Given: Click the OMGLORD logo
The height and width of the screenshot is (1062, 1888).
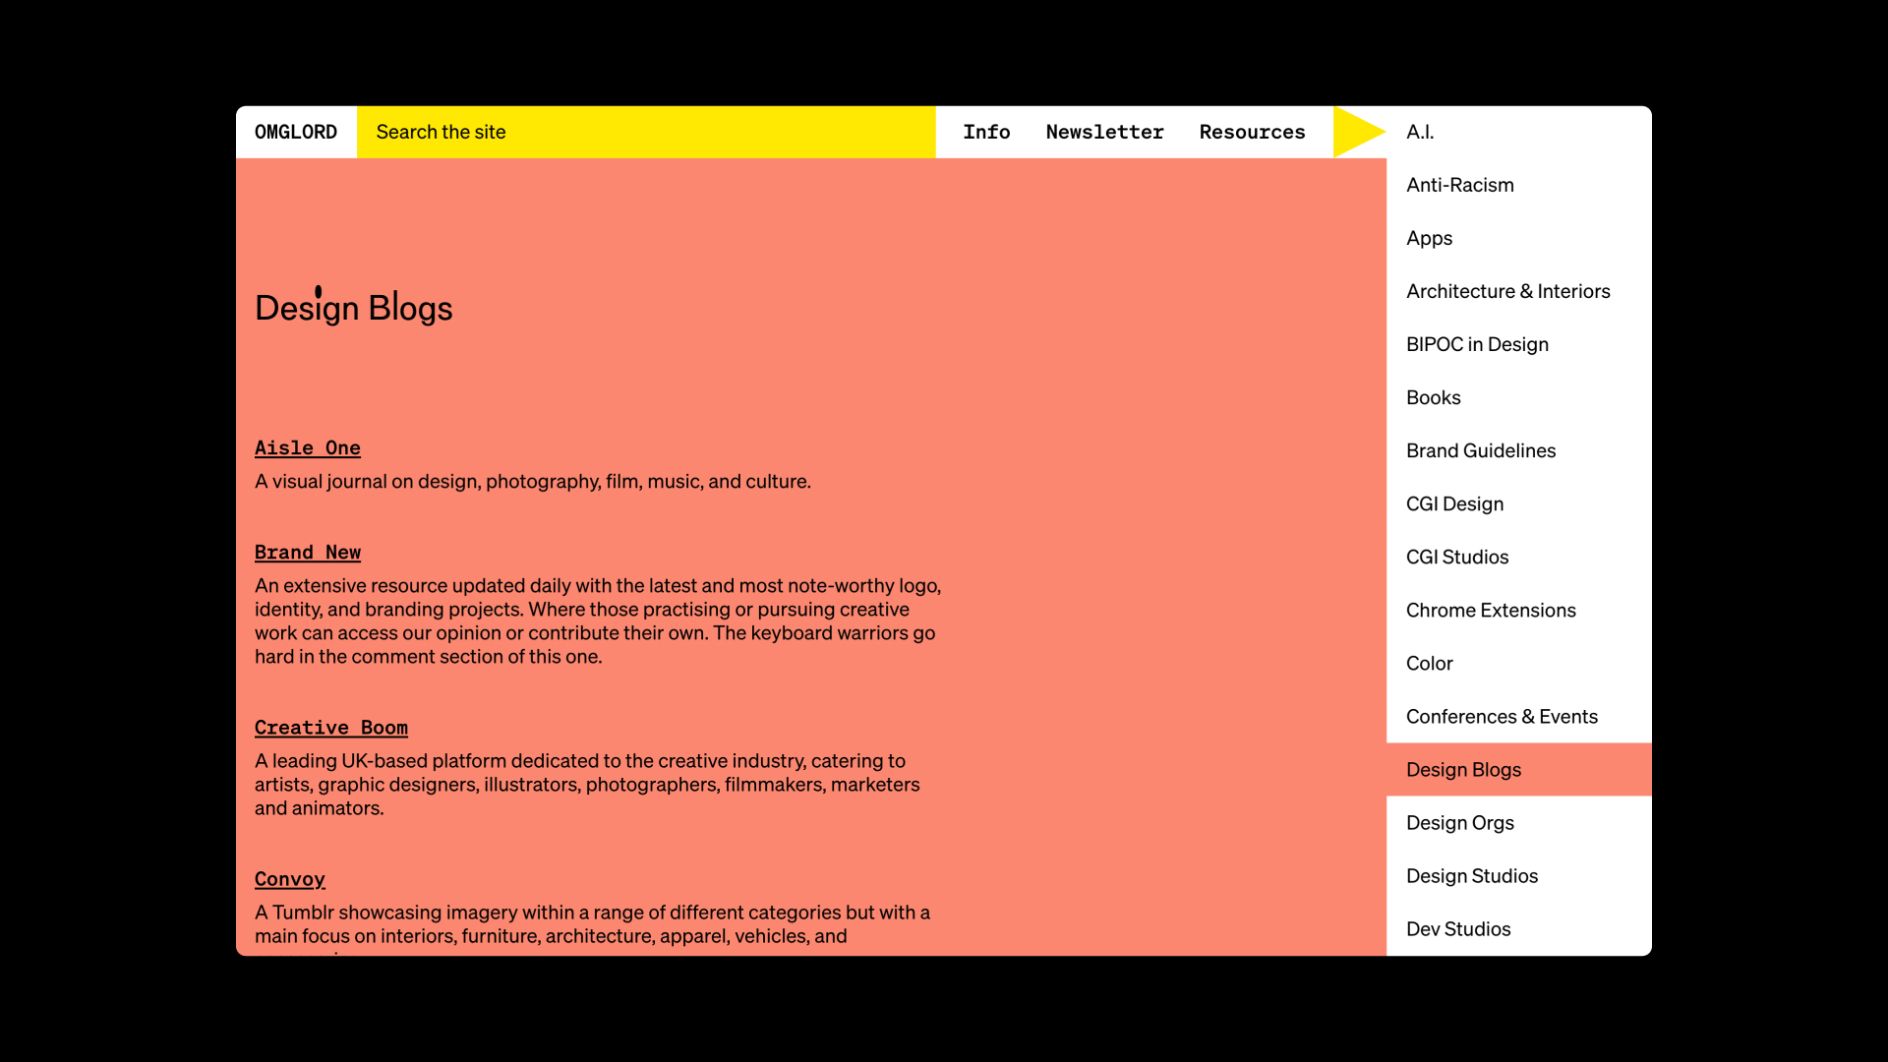Looking at the screenshot, I should tap(296, 132).
